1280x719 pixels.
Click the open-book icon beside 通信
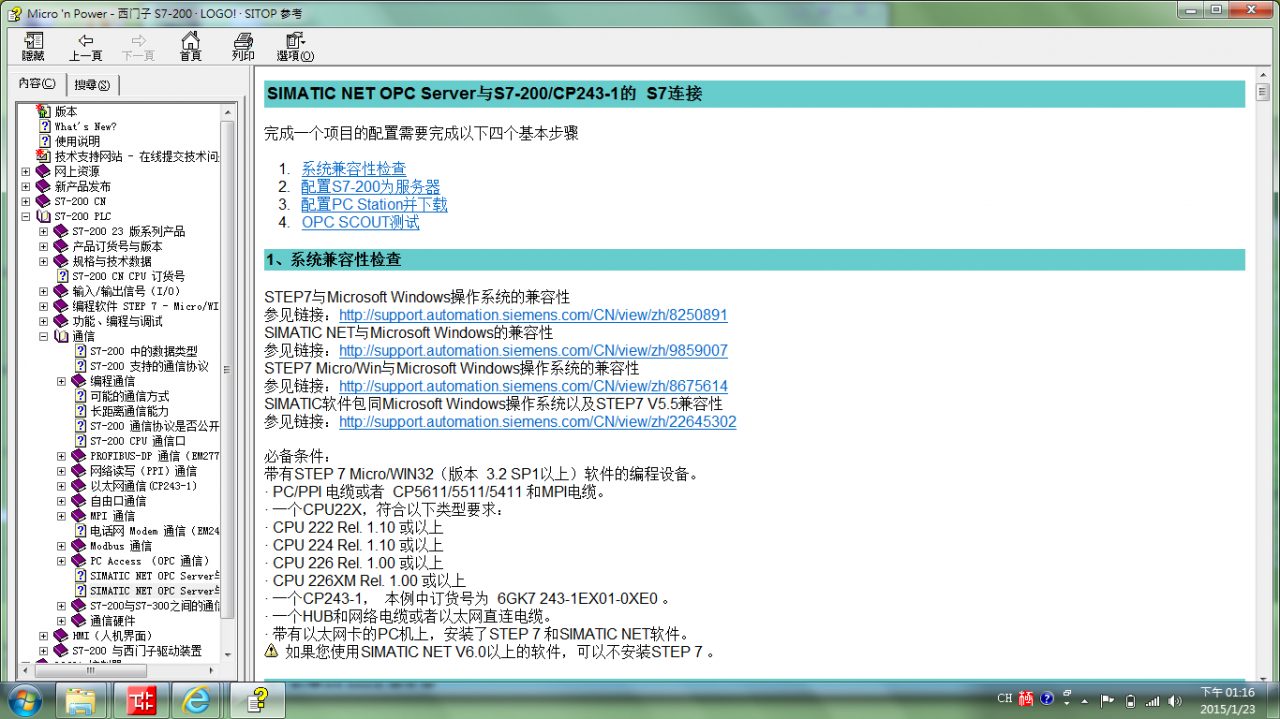(61, 336)
